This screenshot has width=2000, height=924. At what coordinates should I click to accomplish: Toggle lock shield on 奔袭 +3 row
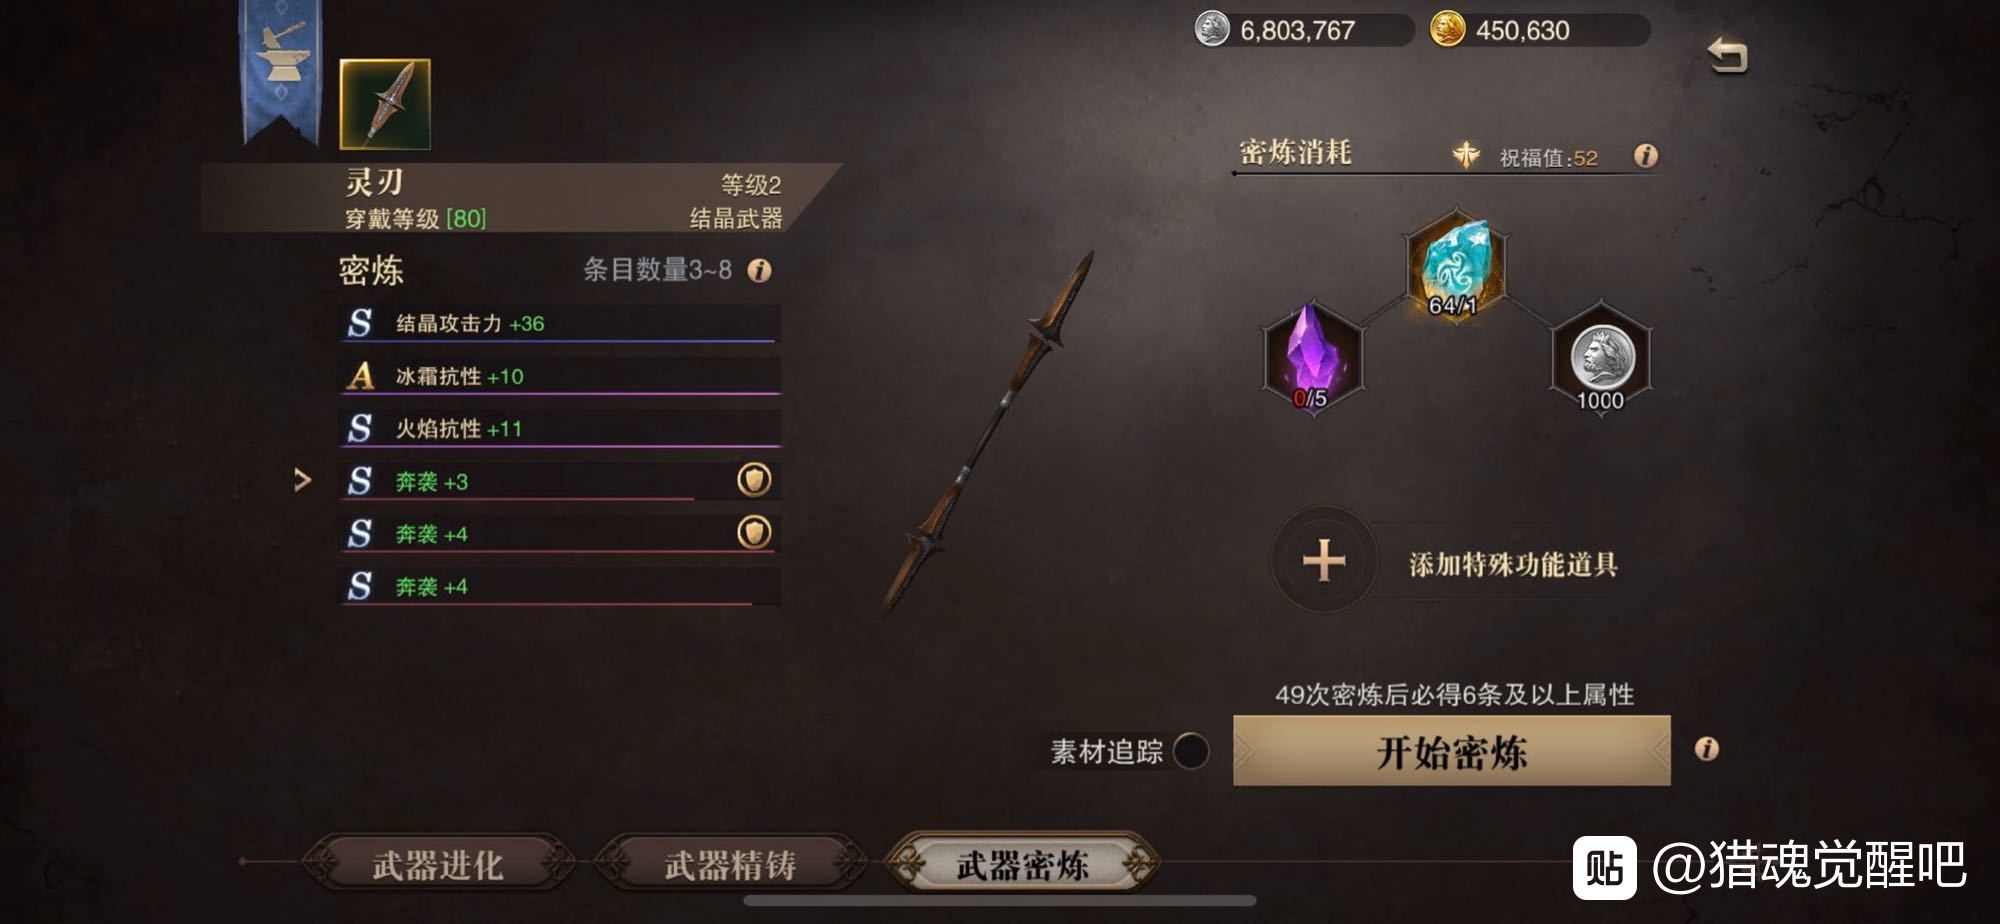754,480
